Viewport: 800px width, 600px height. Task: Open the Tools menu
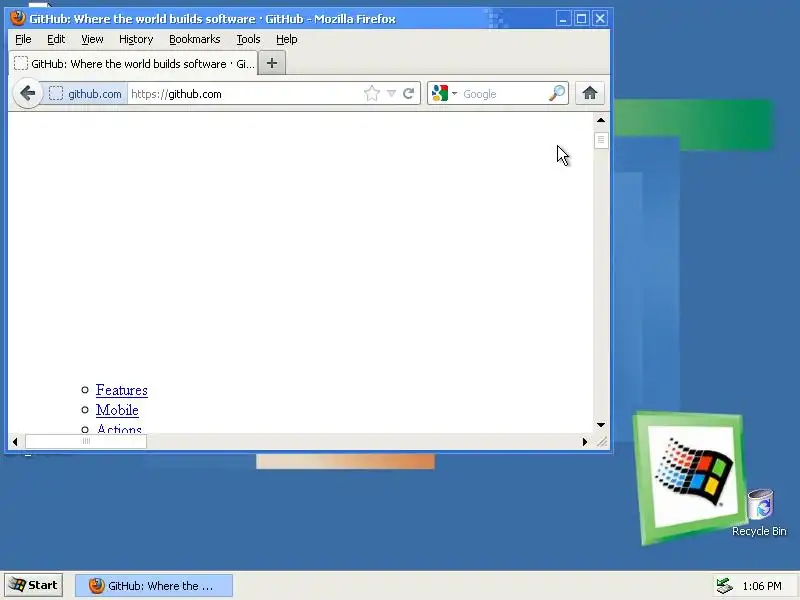coord(248,39)
